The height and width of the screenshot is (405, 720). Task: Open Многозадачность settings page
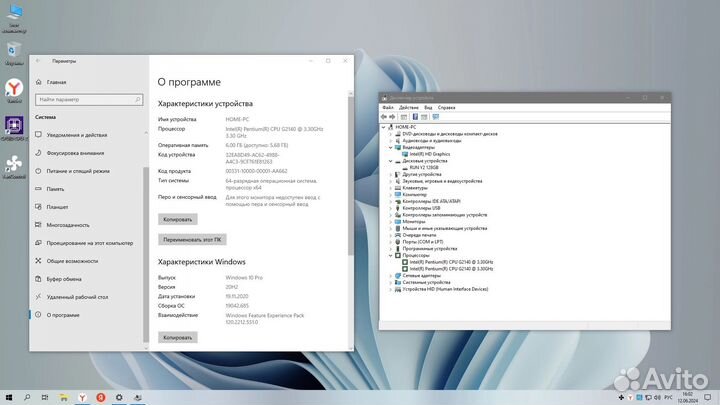click(62, 225)
